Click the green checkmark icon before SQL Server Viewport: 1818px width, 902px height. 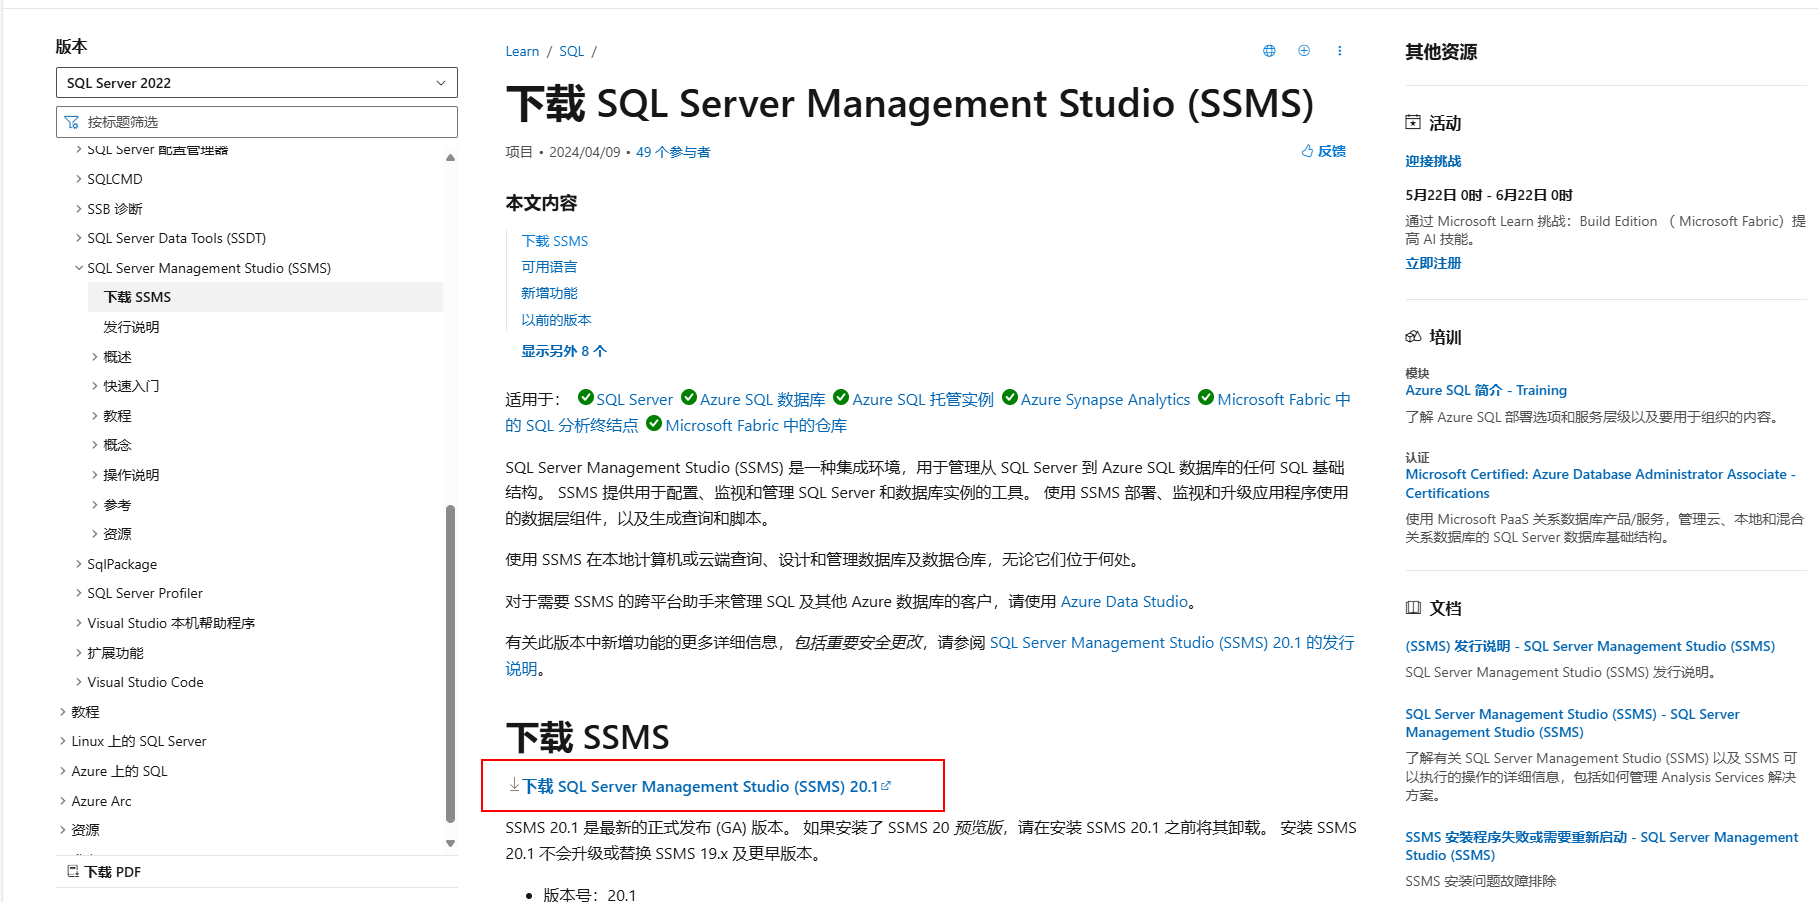click(585, 397)
